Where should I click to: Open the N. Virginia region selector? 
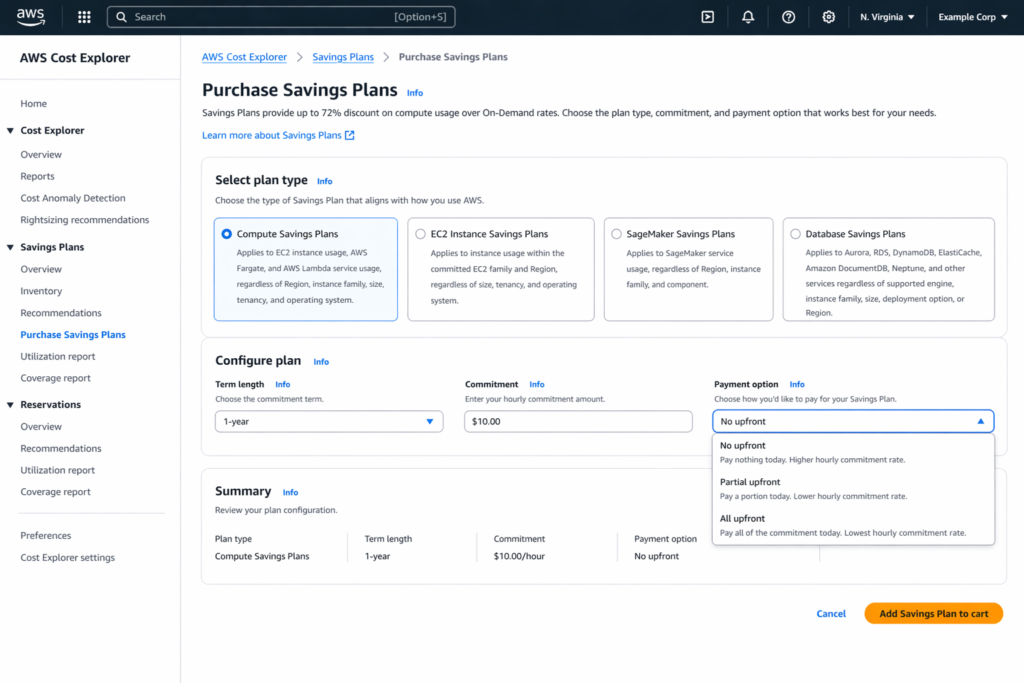point(887,16)
